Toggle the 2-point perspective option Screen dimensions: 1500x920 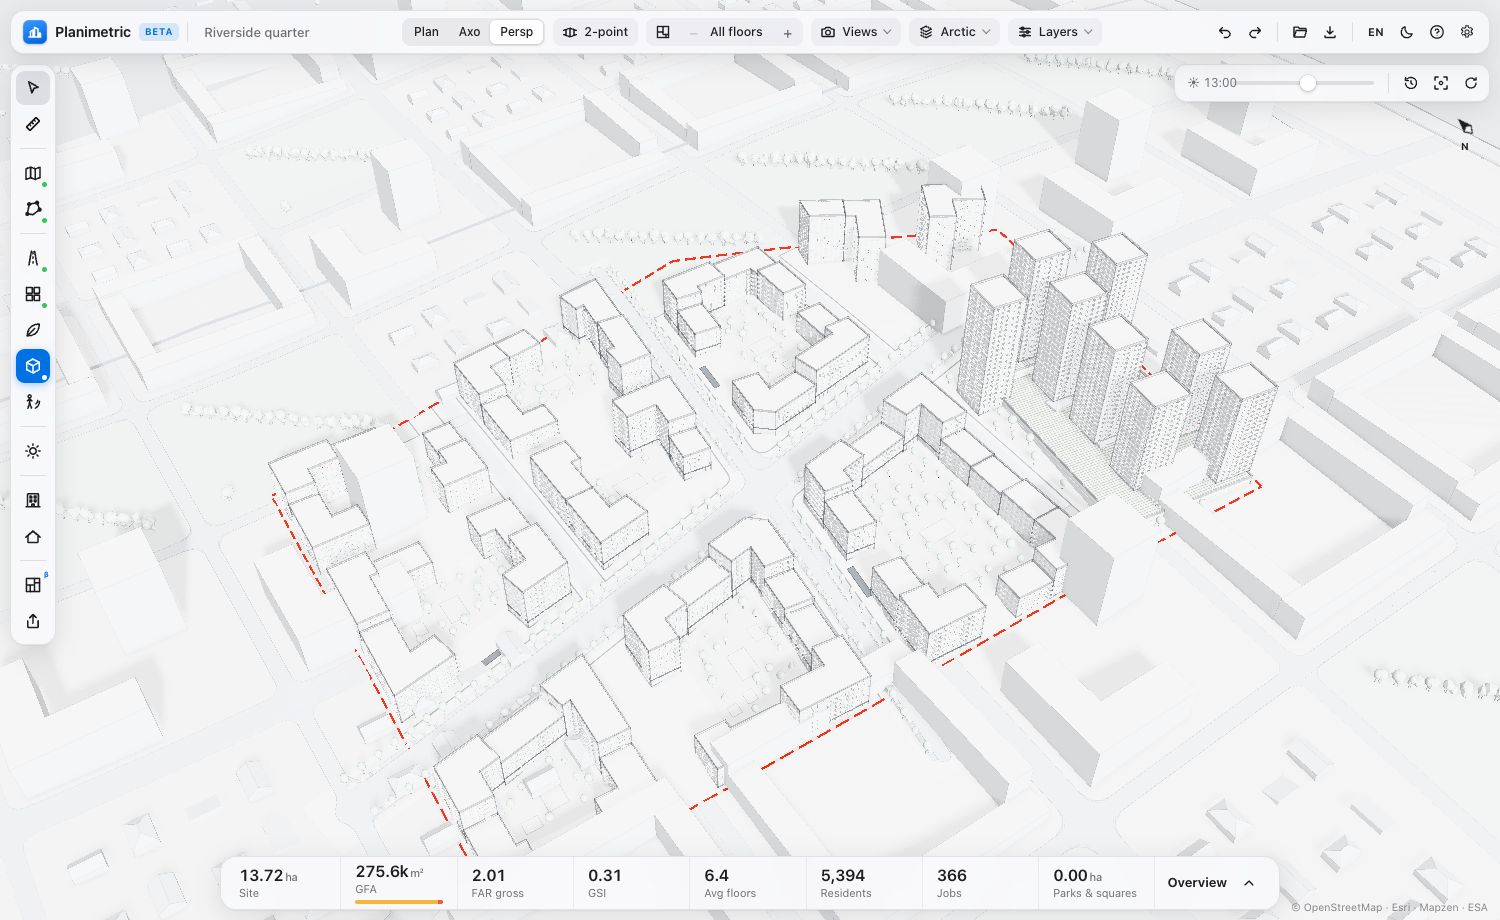[x=596, y=32]
